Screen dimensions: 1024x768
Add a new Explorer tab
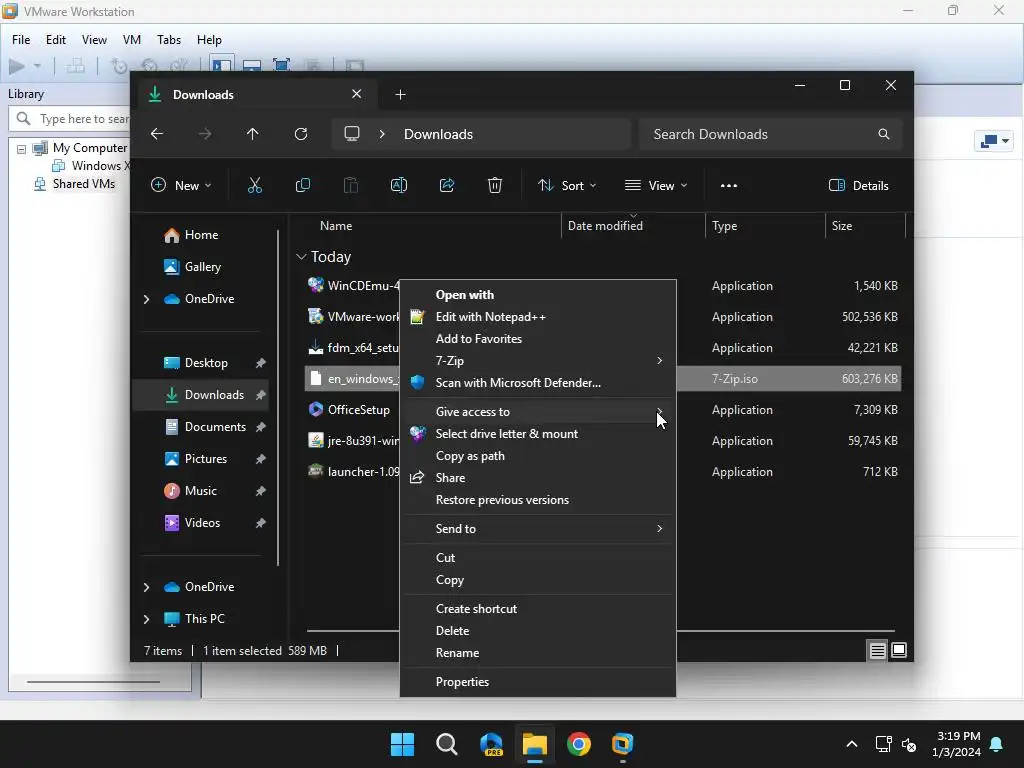coord(400,95)
